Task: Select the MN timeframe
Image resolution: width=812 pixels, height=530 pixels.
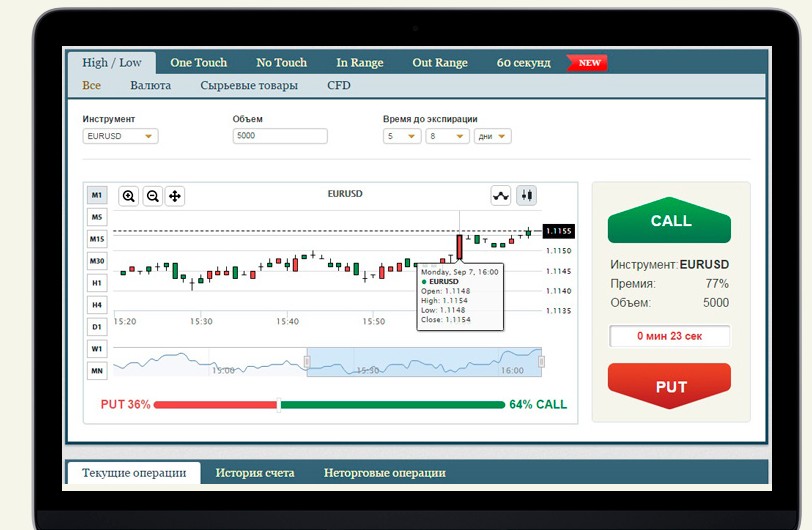Action: pos(97,371)
